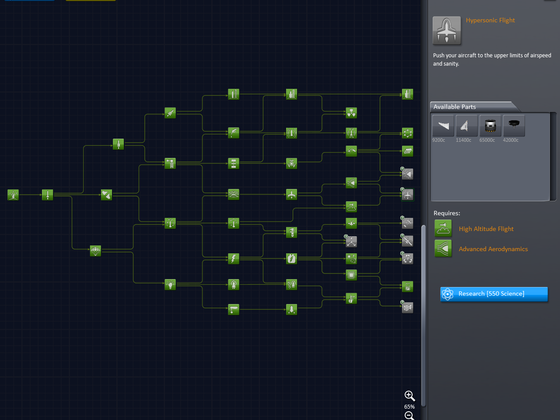Select the Landing node with flag-shaped icon
Viewport: 560px width, 420px height.
(x=233, y=309)
